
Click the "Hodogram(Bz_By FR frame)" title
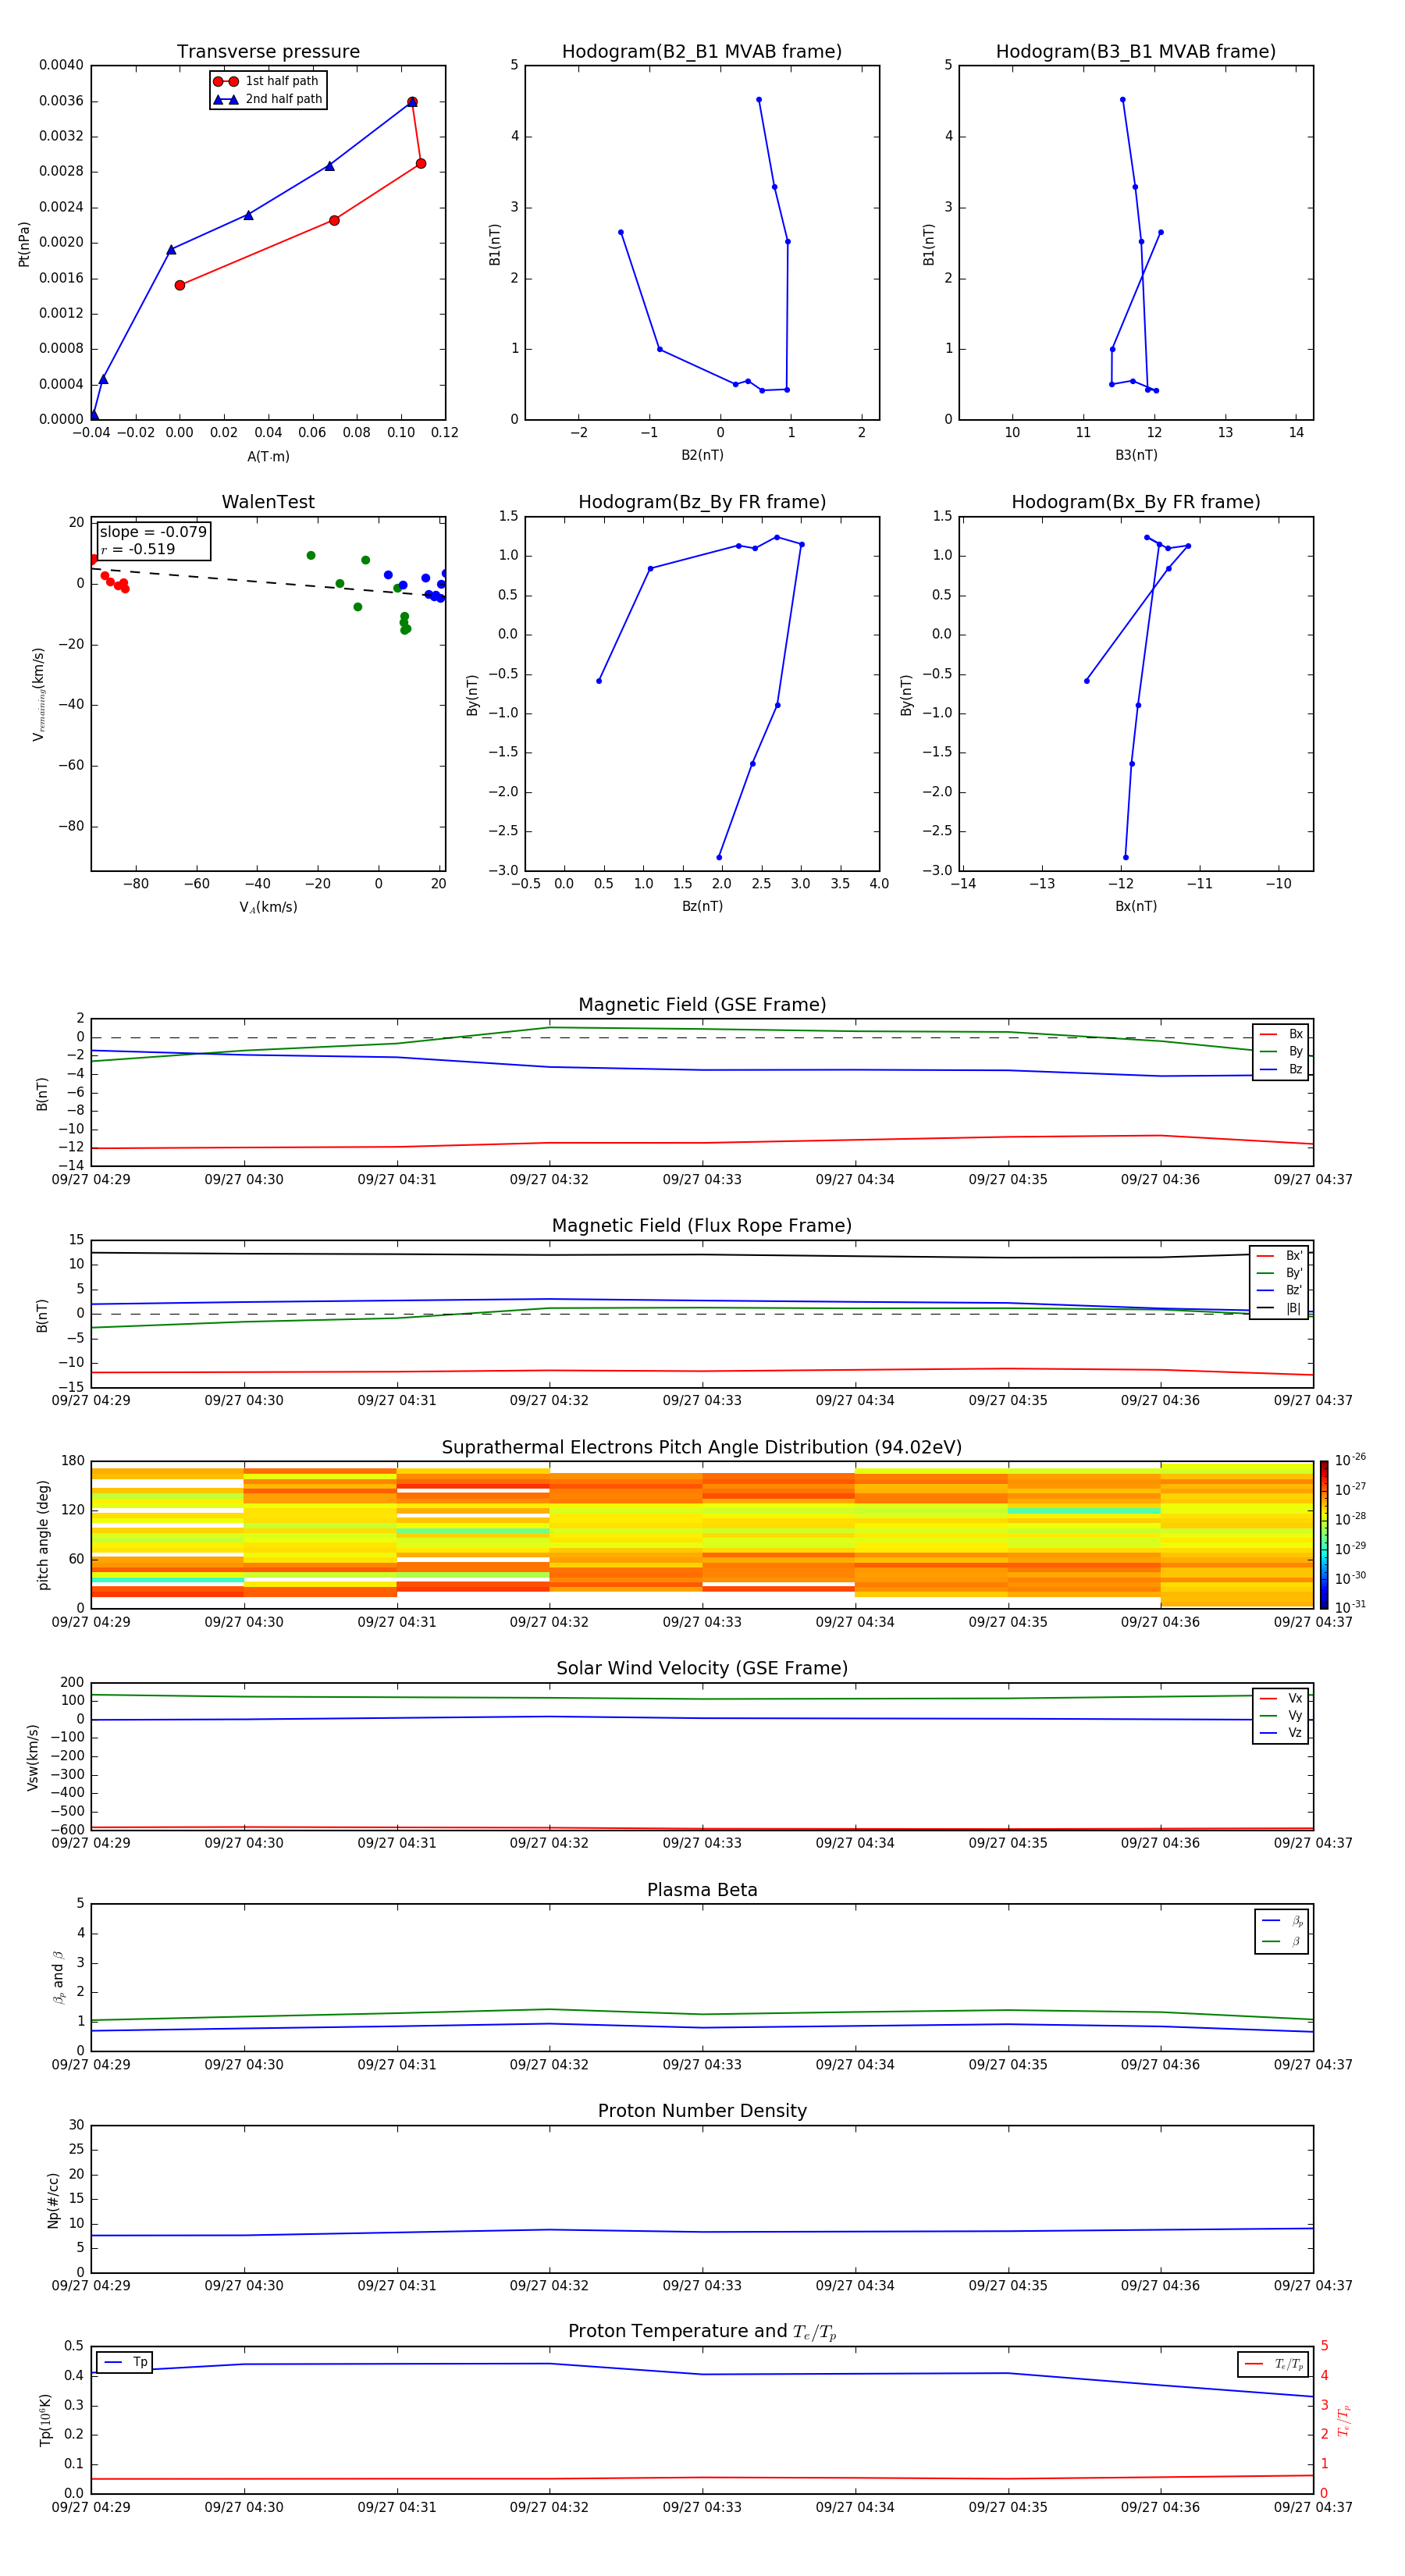click(x=702, y=502)
